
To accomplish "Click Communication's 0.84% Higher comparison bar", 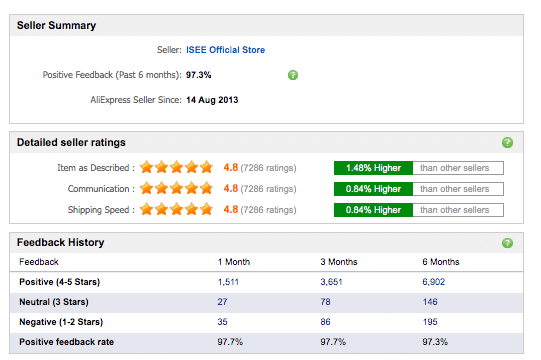I will pyautogui.click(x=419, y=189).
